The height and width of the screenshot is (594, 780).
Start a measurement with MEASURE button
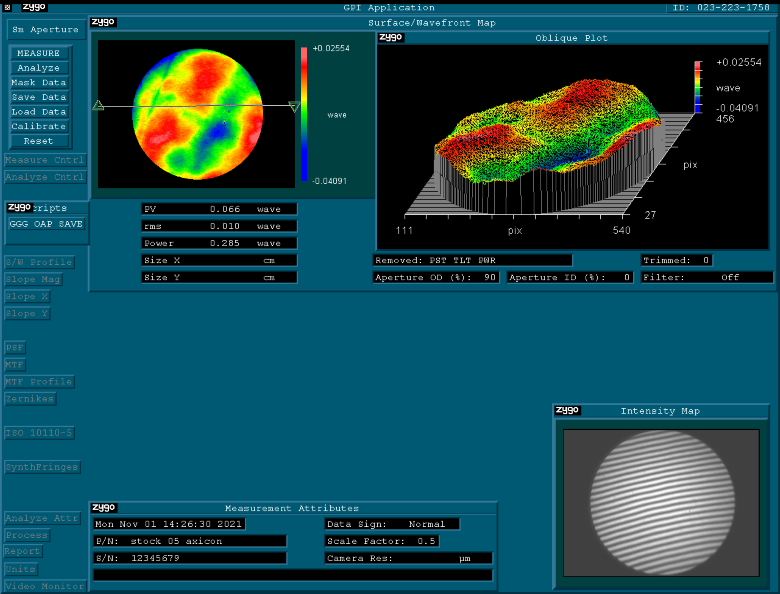[x=39, y=53]
